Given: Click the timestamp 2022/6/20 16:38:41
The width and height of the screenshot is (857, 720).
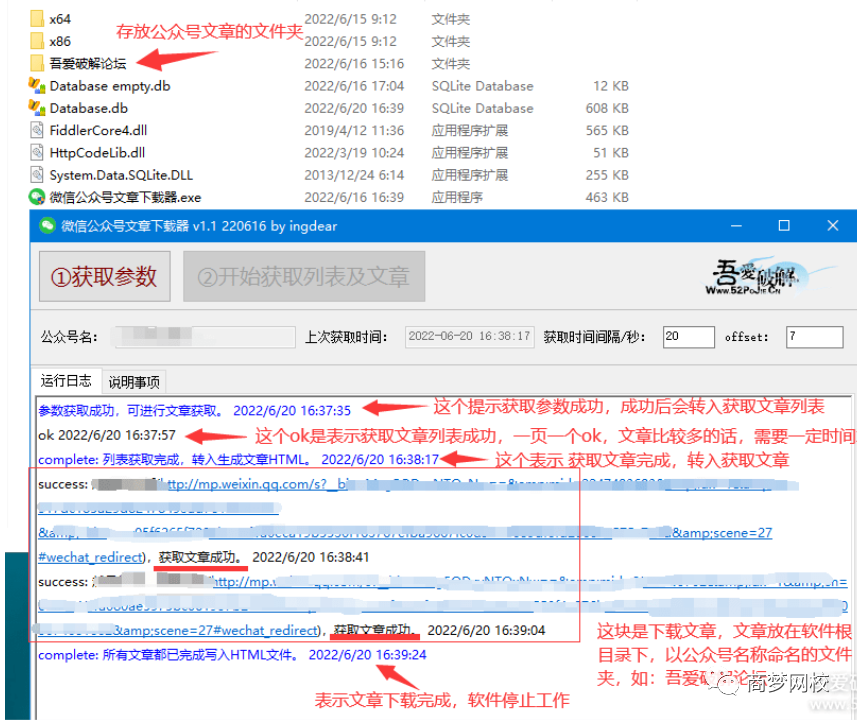Looking at the screenshot, I should coord(310,557).
